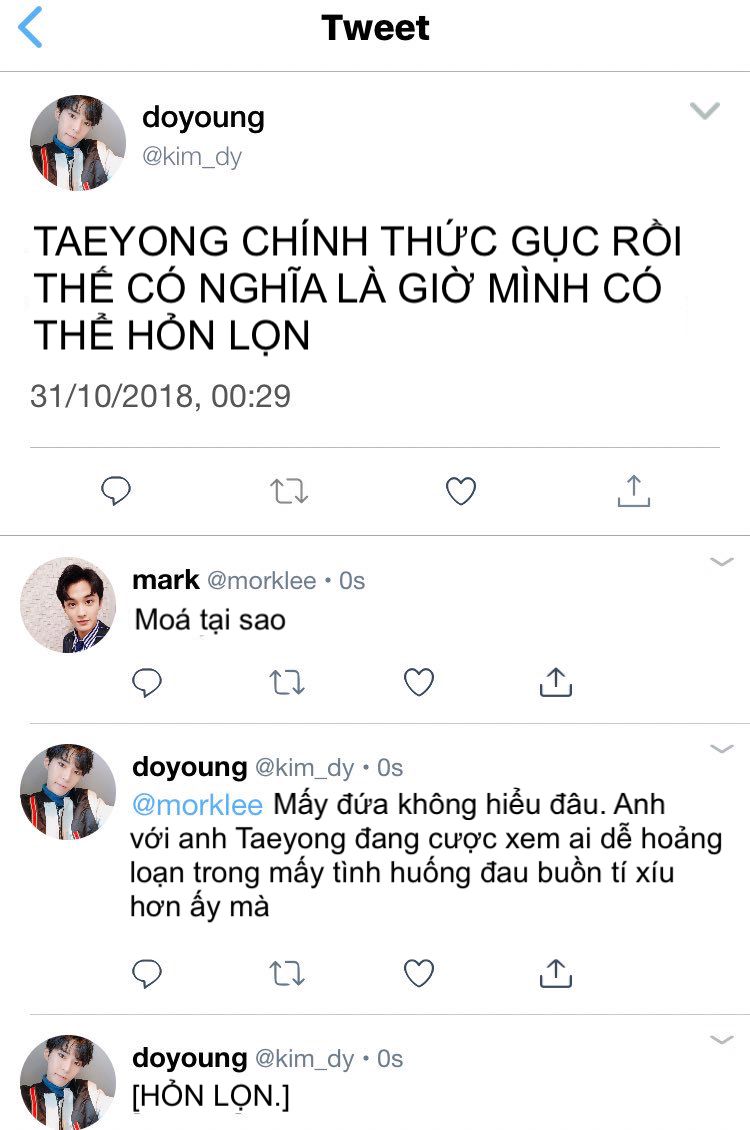The width and height of the screenshot is (750, 1130).
Task: Share doyoung's @morklee response tweet
Action: point(555,973)
